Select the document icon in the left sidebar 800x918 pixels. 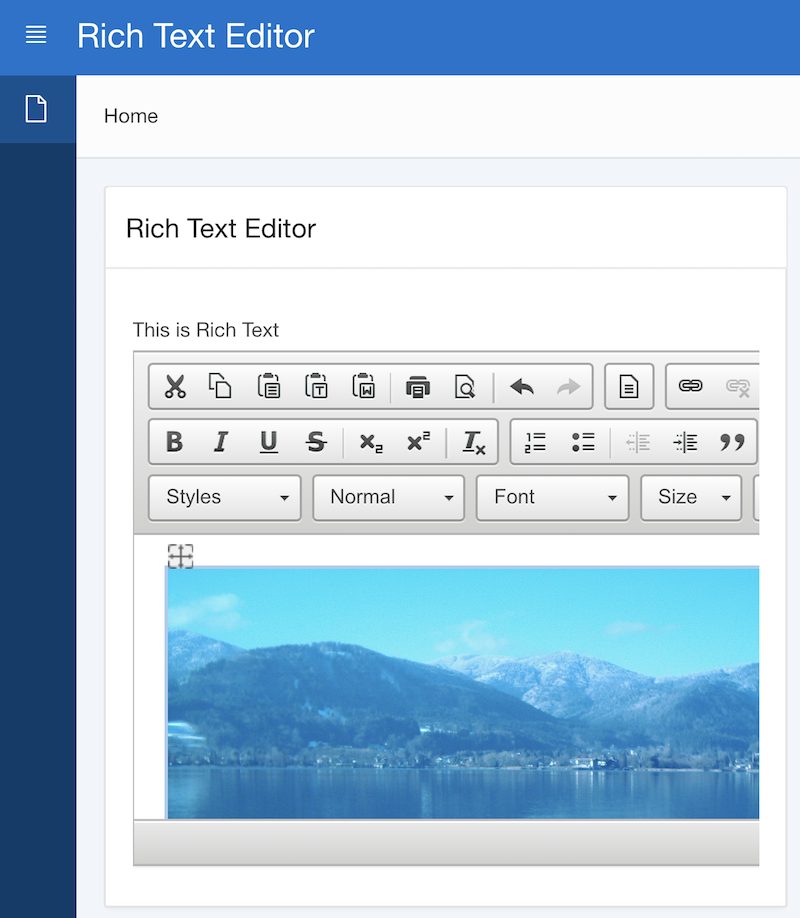(37, 108)
